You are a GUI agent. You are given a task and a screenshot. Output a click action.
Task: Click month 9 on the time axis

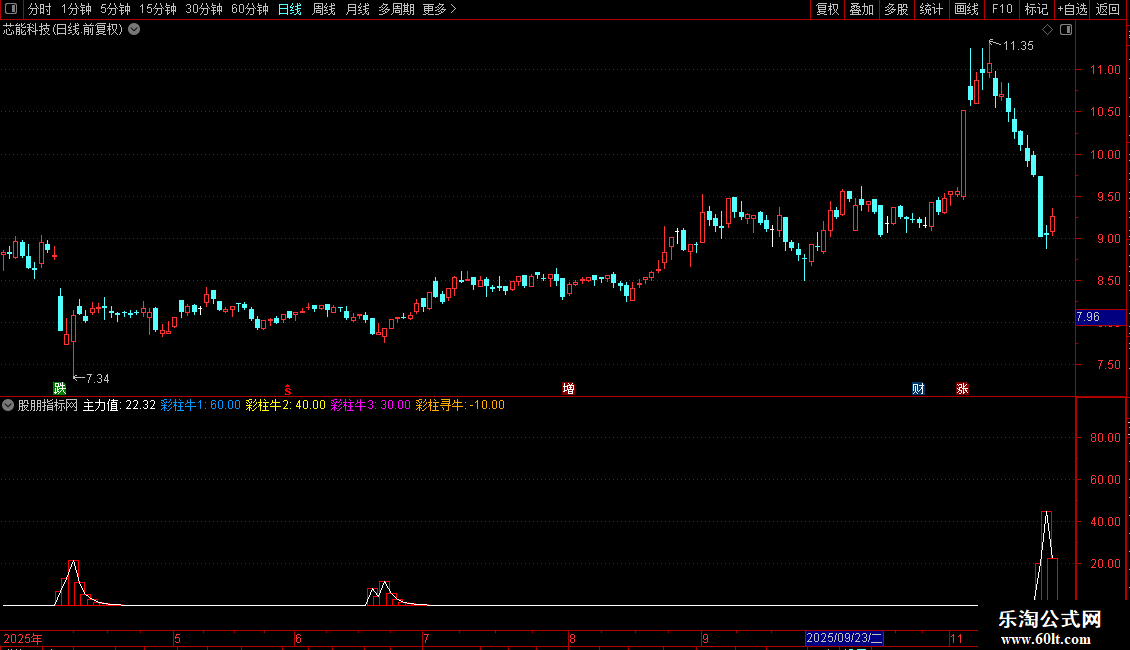coord(706,638)
